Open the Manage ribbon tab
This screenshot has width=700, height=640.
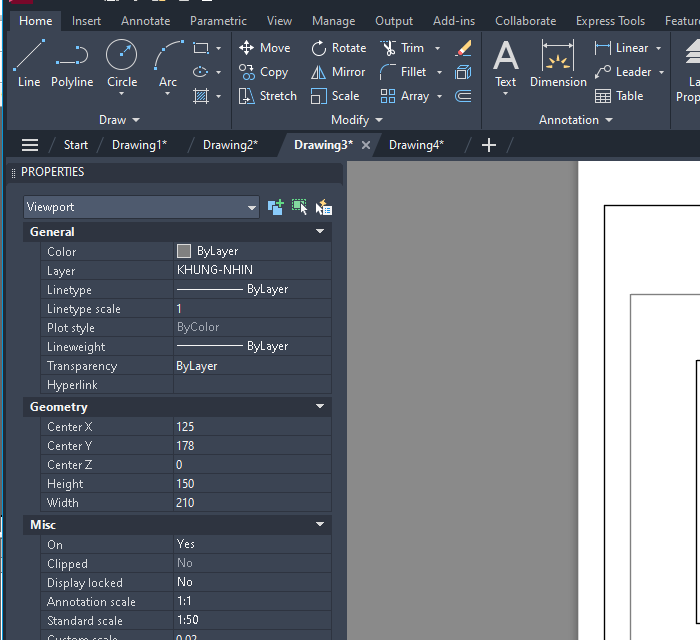click(x=333, y=21)
